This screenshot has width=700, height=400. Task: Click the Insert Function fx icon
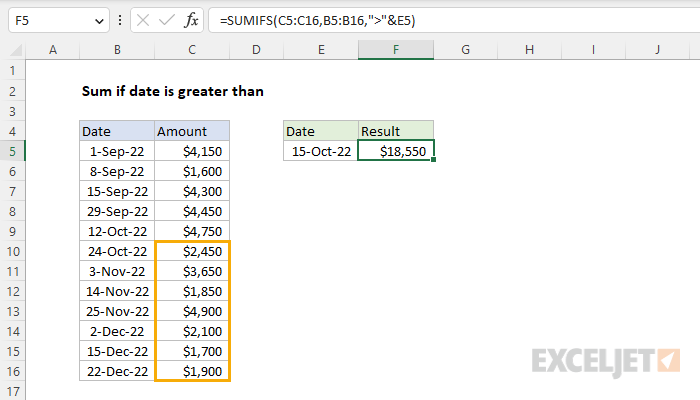tap(191, 20)
